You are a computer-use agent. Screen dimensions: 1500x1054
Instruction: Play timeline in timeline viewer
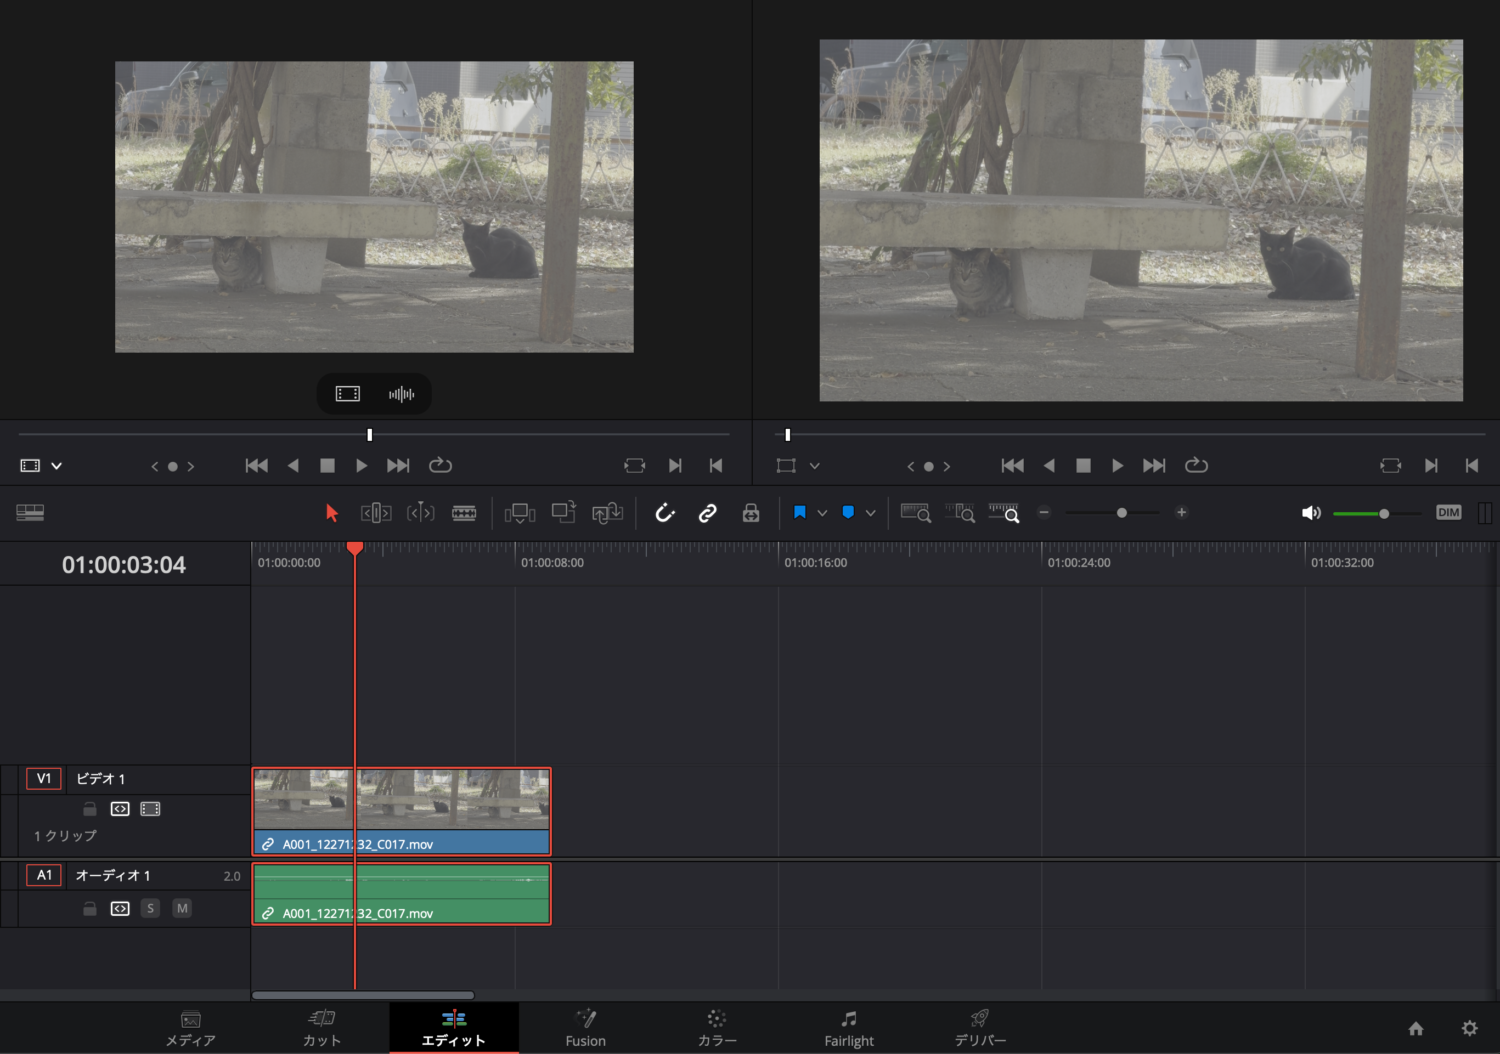coord(1117,466)
